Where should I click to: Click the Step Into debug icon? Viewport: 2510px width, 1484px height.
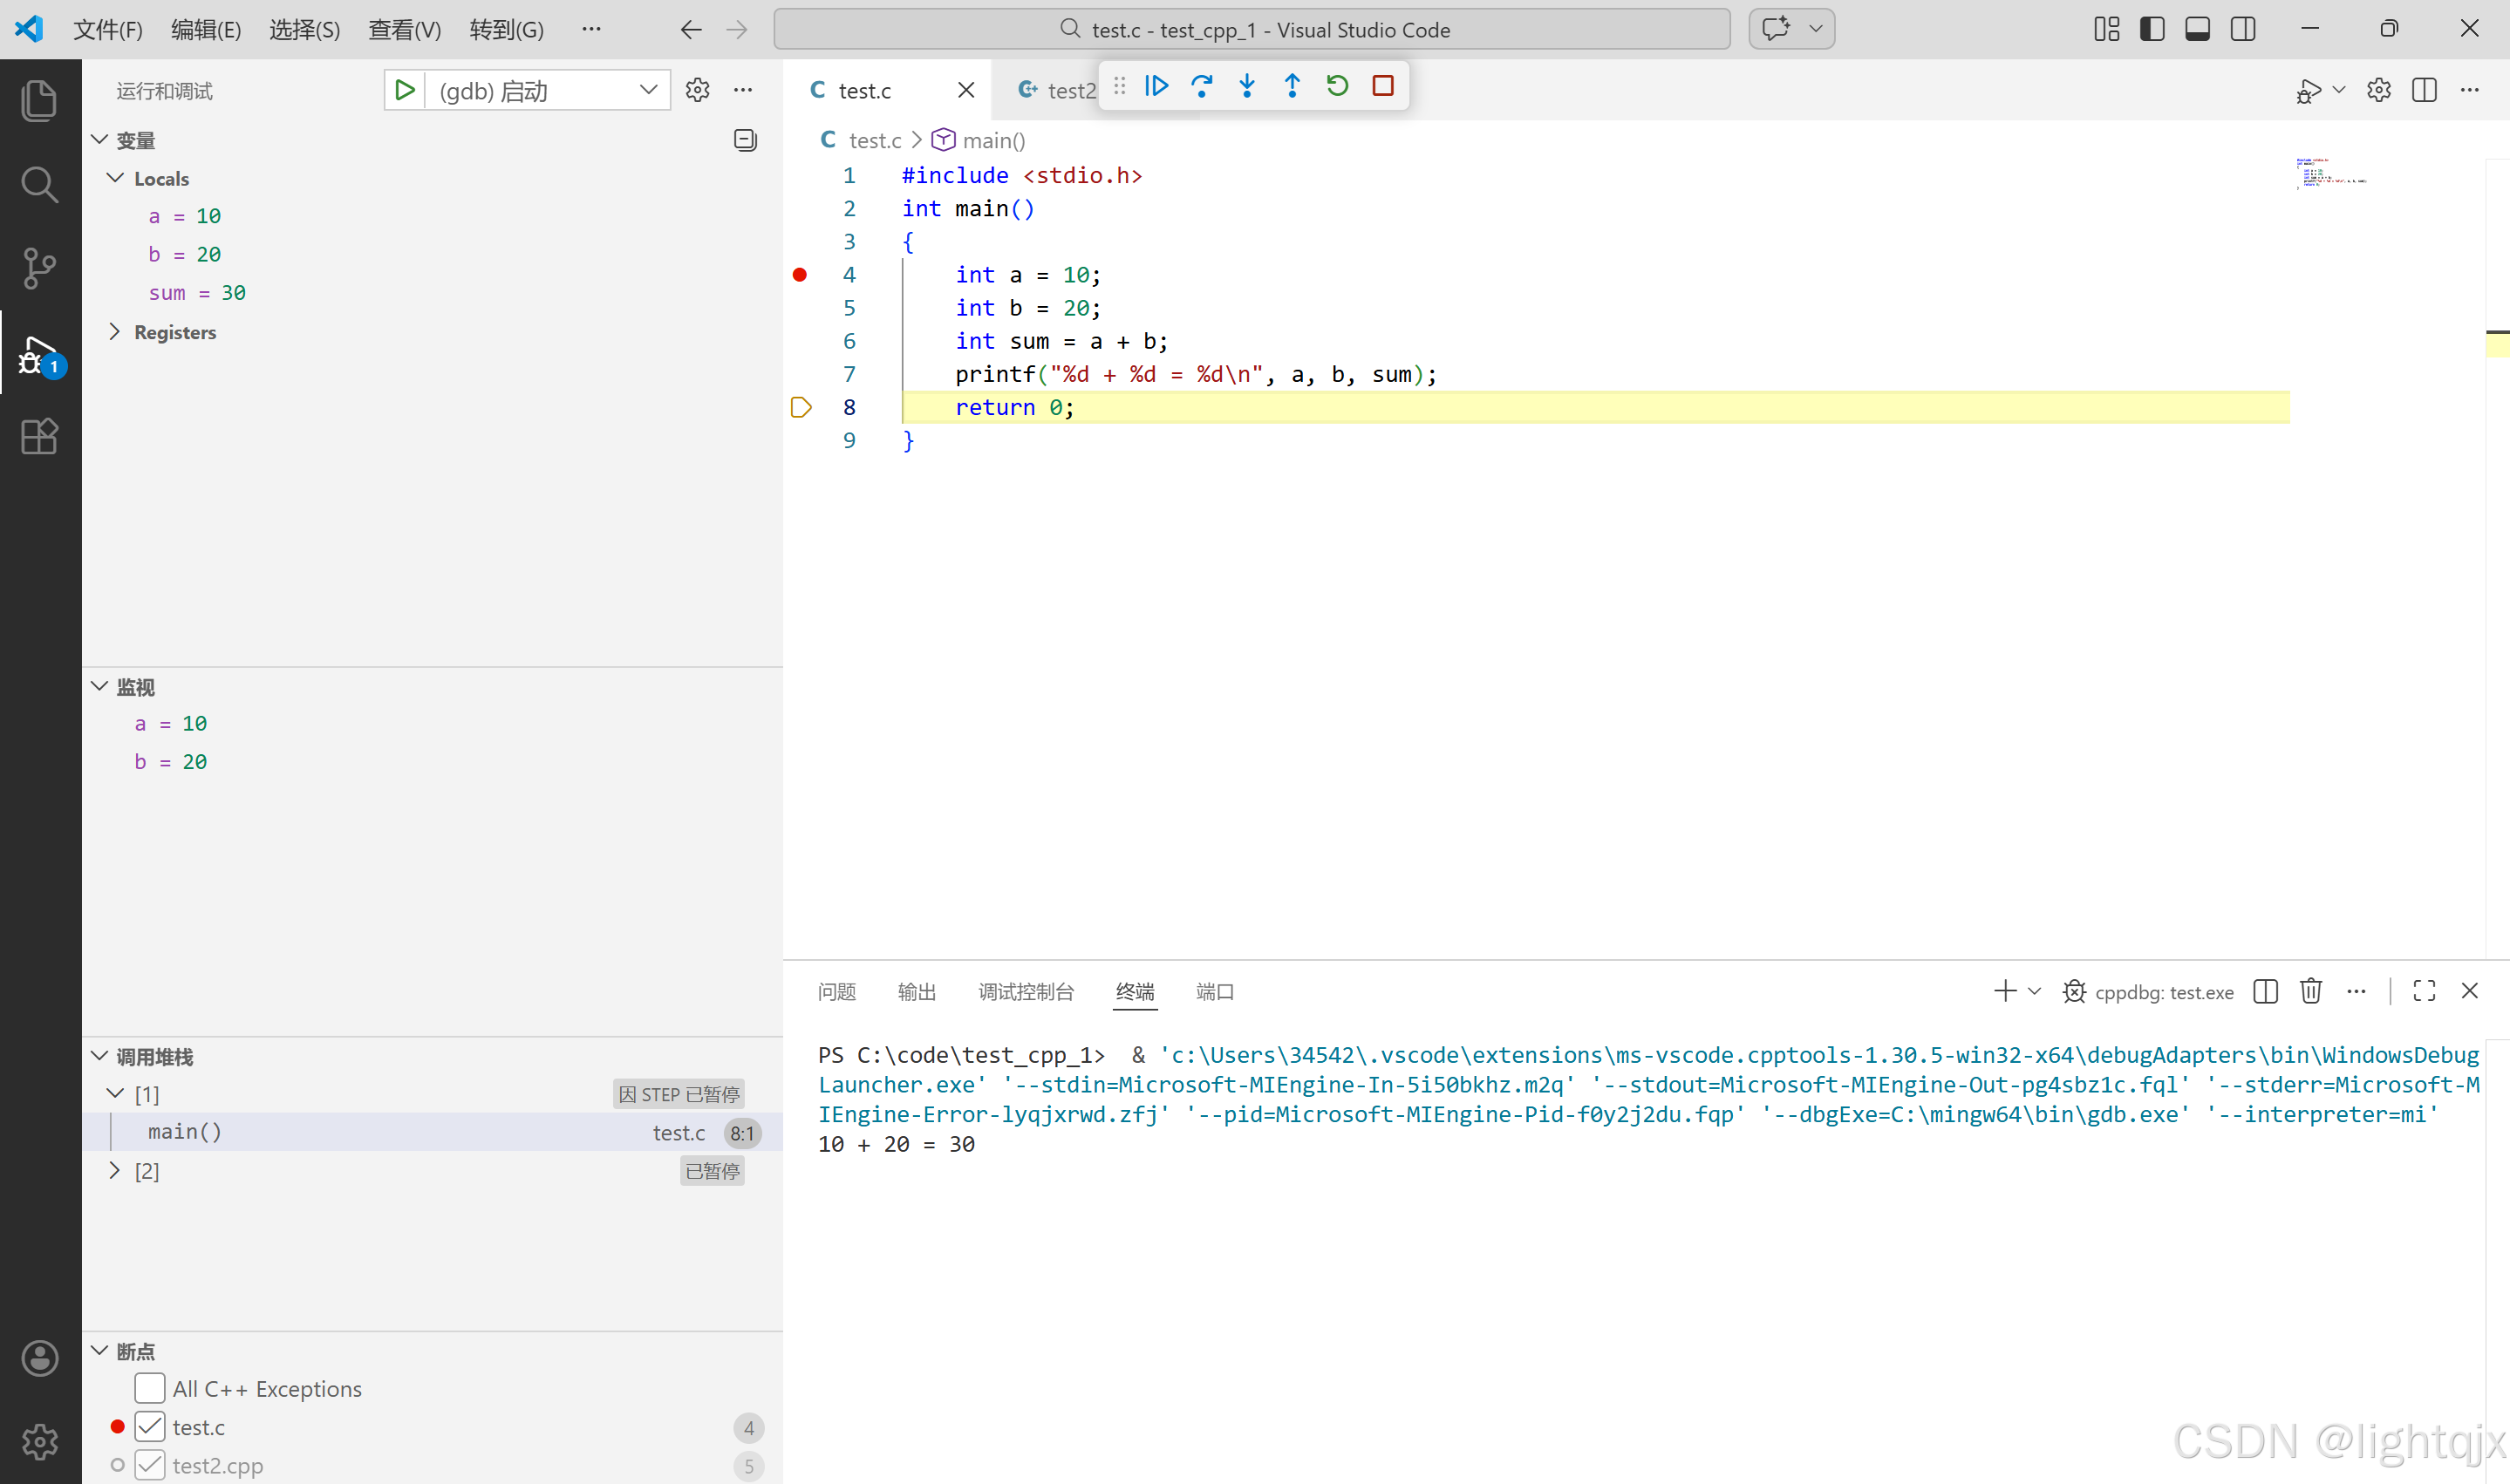point(1246,86)
